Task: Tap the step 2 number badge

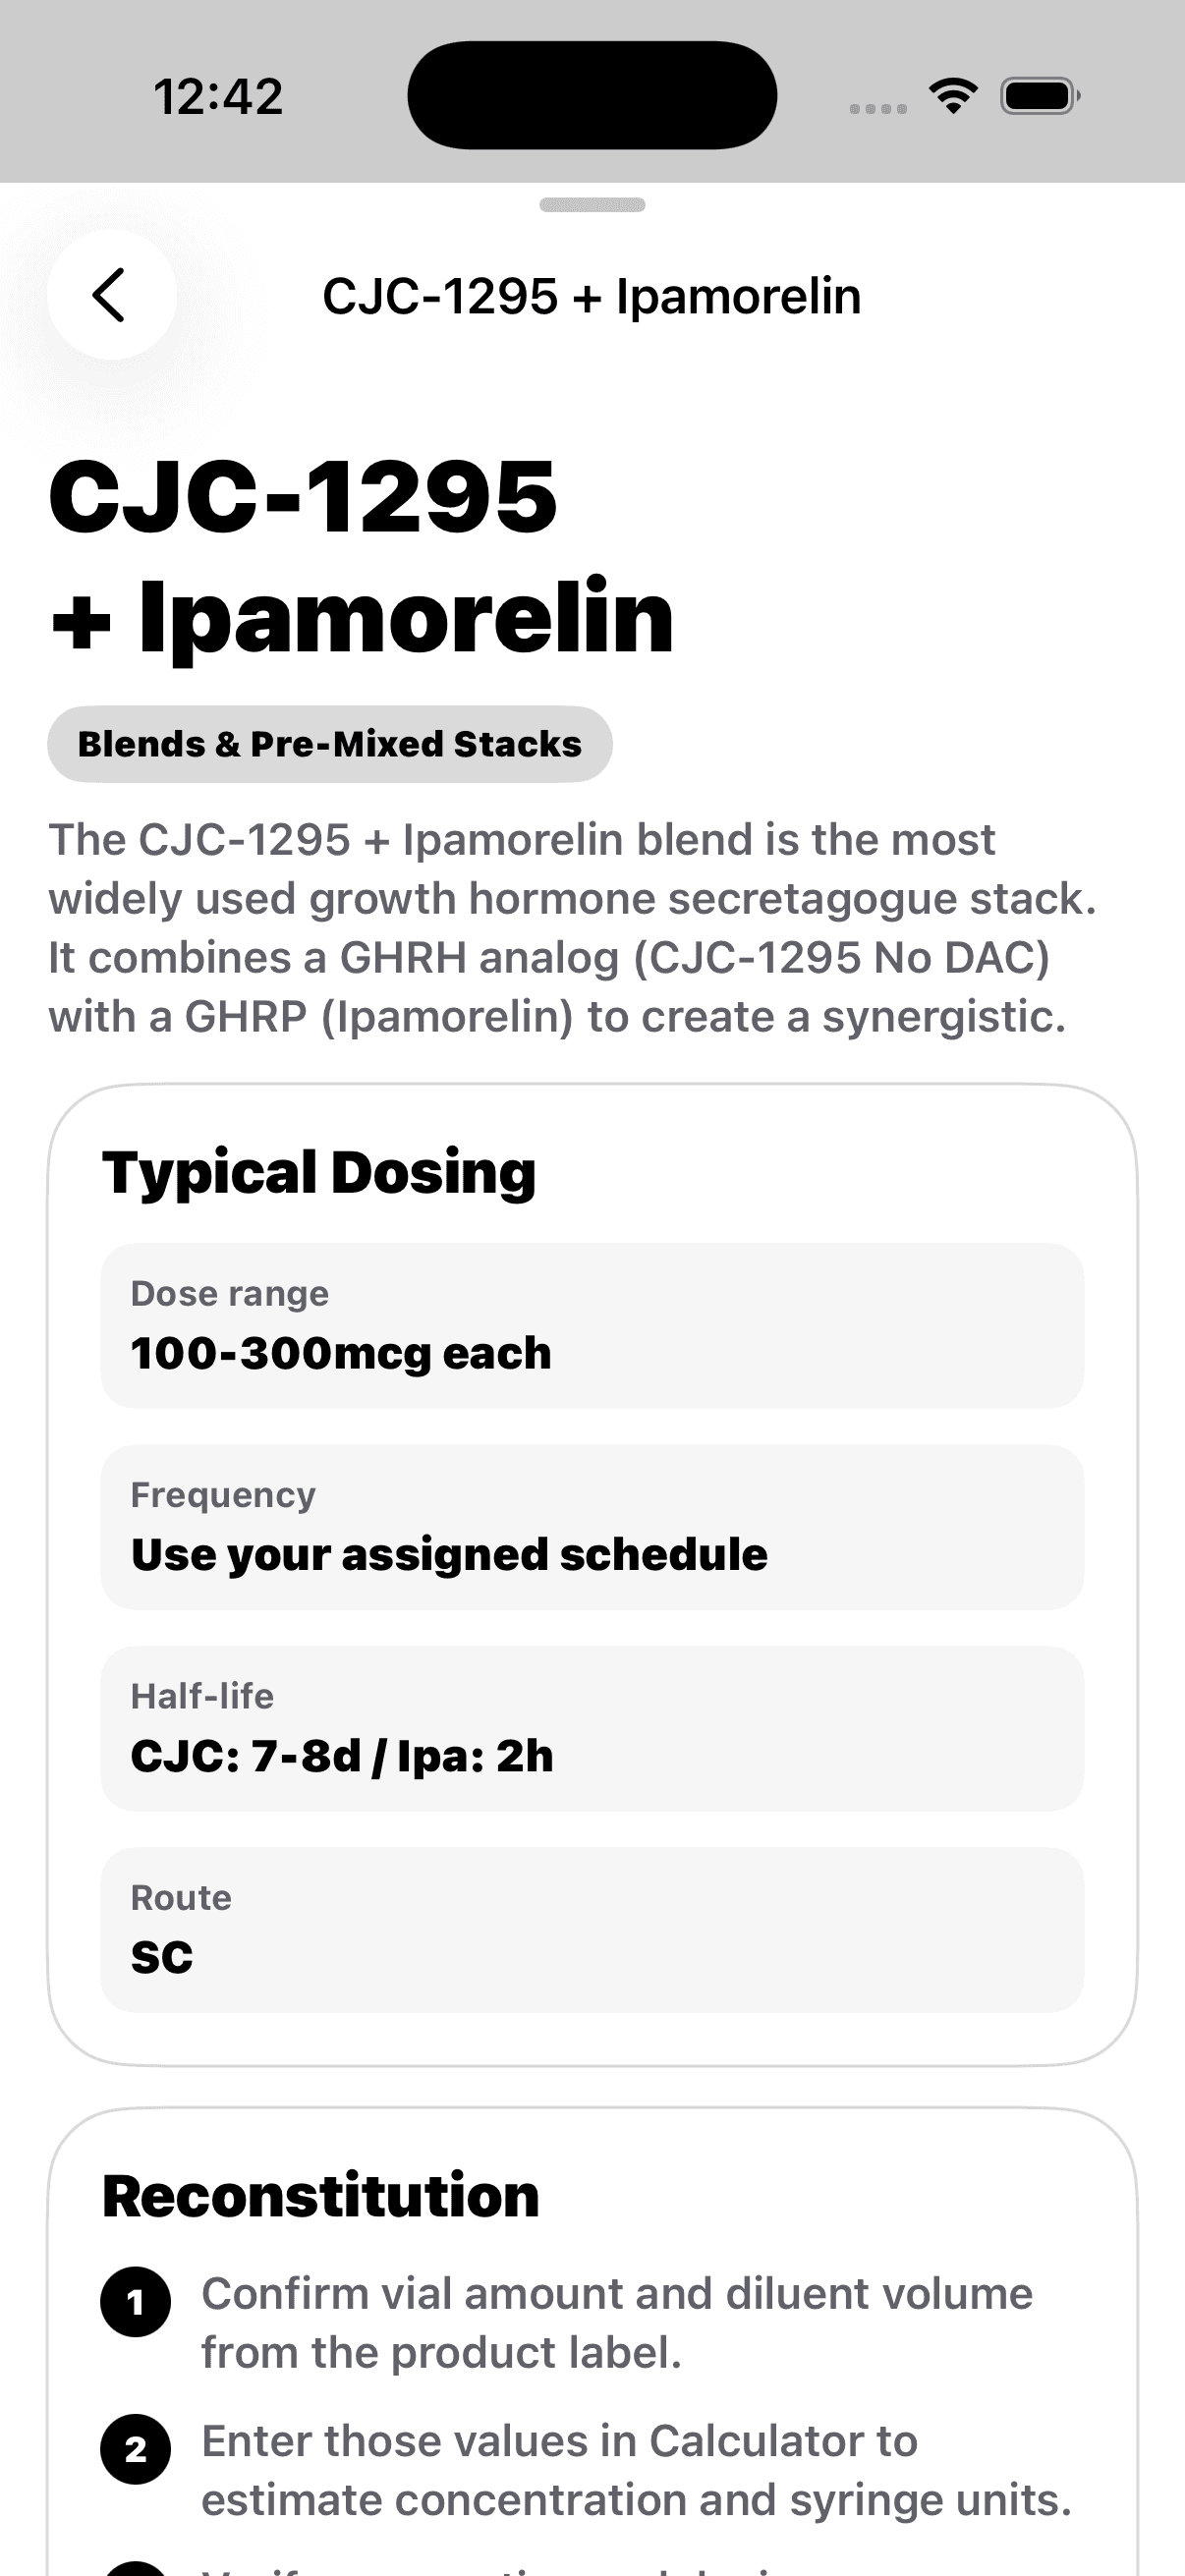Action: (x=136, y=2450)
